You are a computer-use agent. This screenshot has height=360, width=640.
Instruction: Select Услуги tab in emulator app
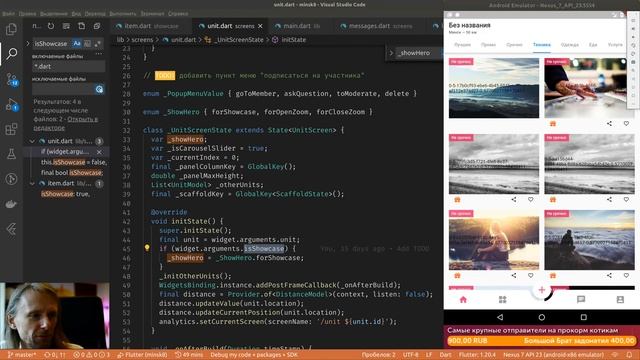(615, 44)
